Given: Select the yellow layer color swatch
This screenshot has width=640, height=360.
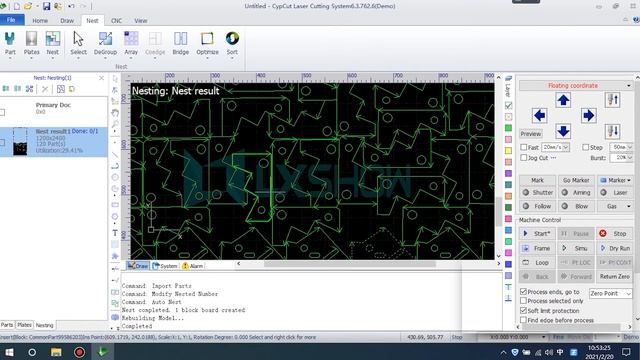Looking at the screenshot, I should coord(508,151).
